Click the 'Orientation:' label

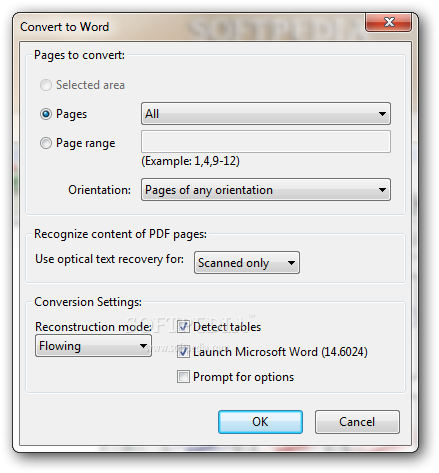point(99,190)
